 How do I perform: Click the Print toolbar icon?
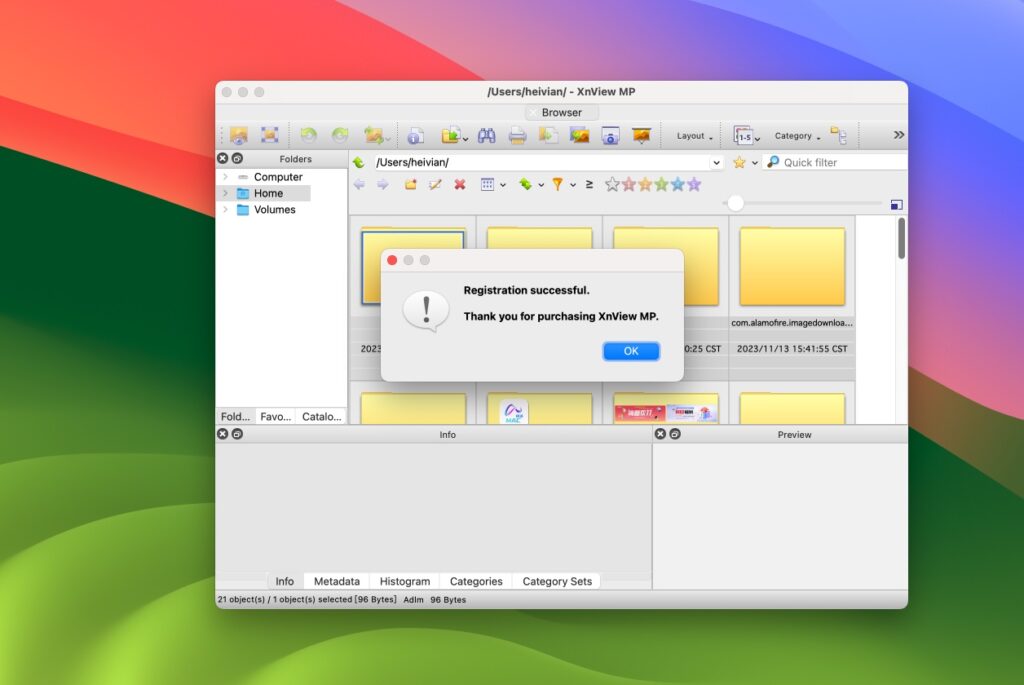pos(517,135)
